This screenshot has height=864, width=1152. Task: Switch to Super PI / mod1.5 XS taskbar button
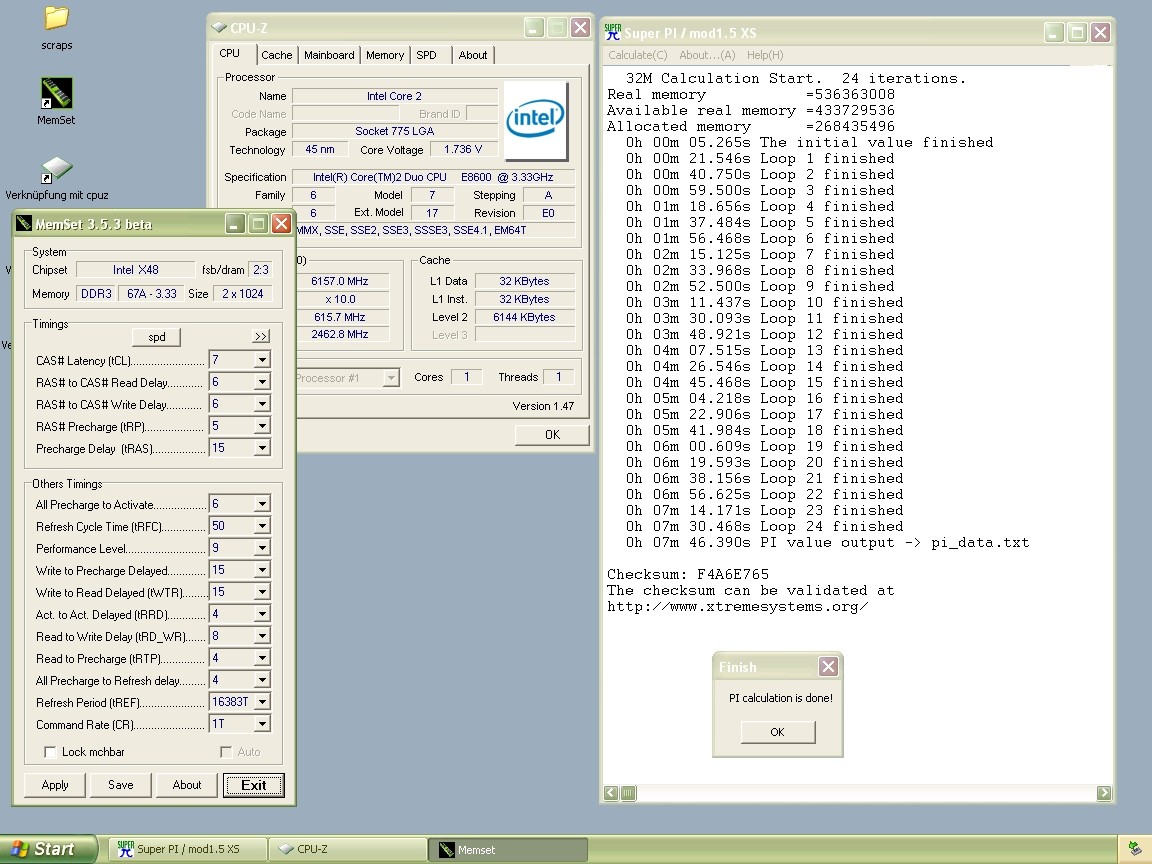click(x=188, y=849)
